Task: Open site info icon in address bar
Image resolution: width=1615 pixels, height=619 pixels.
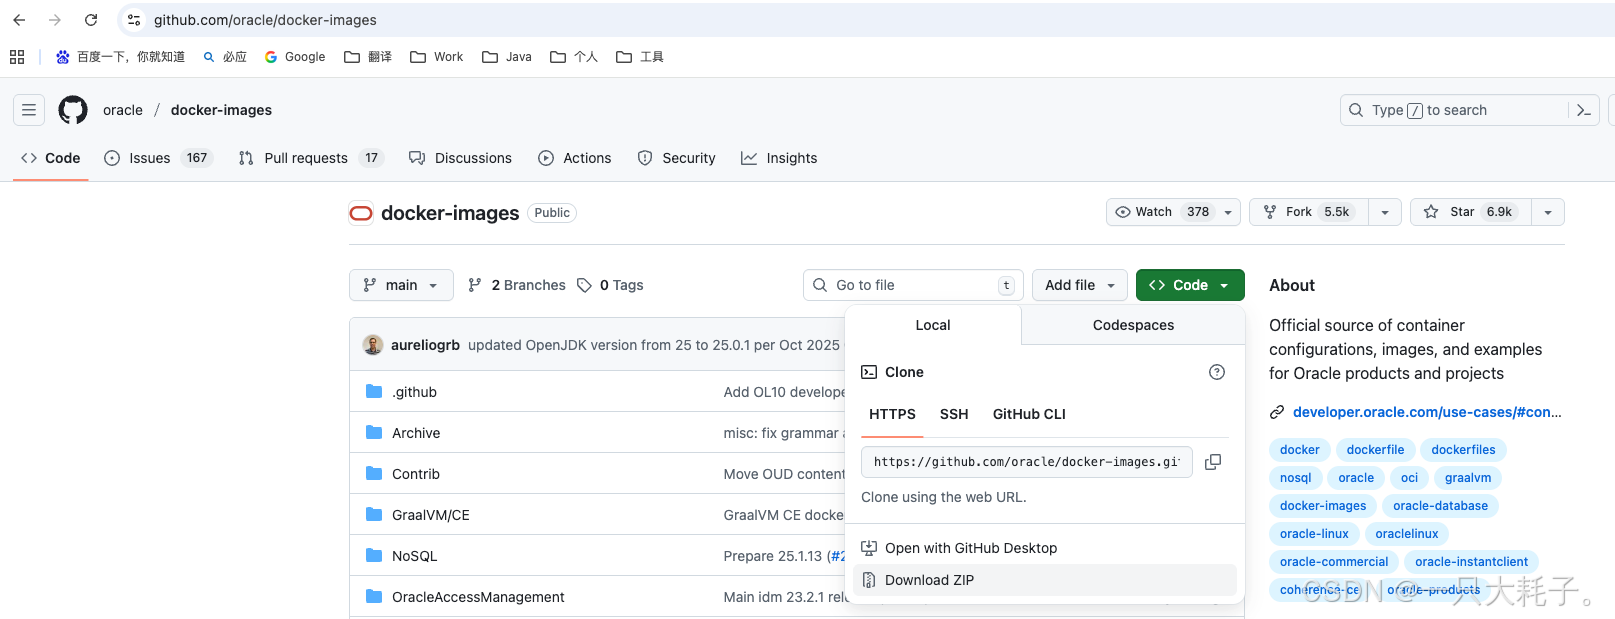Action: [134, 20]
